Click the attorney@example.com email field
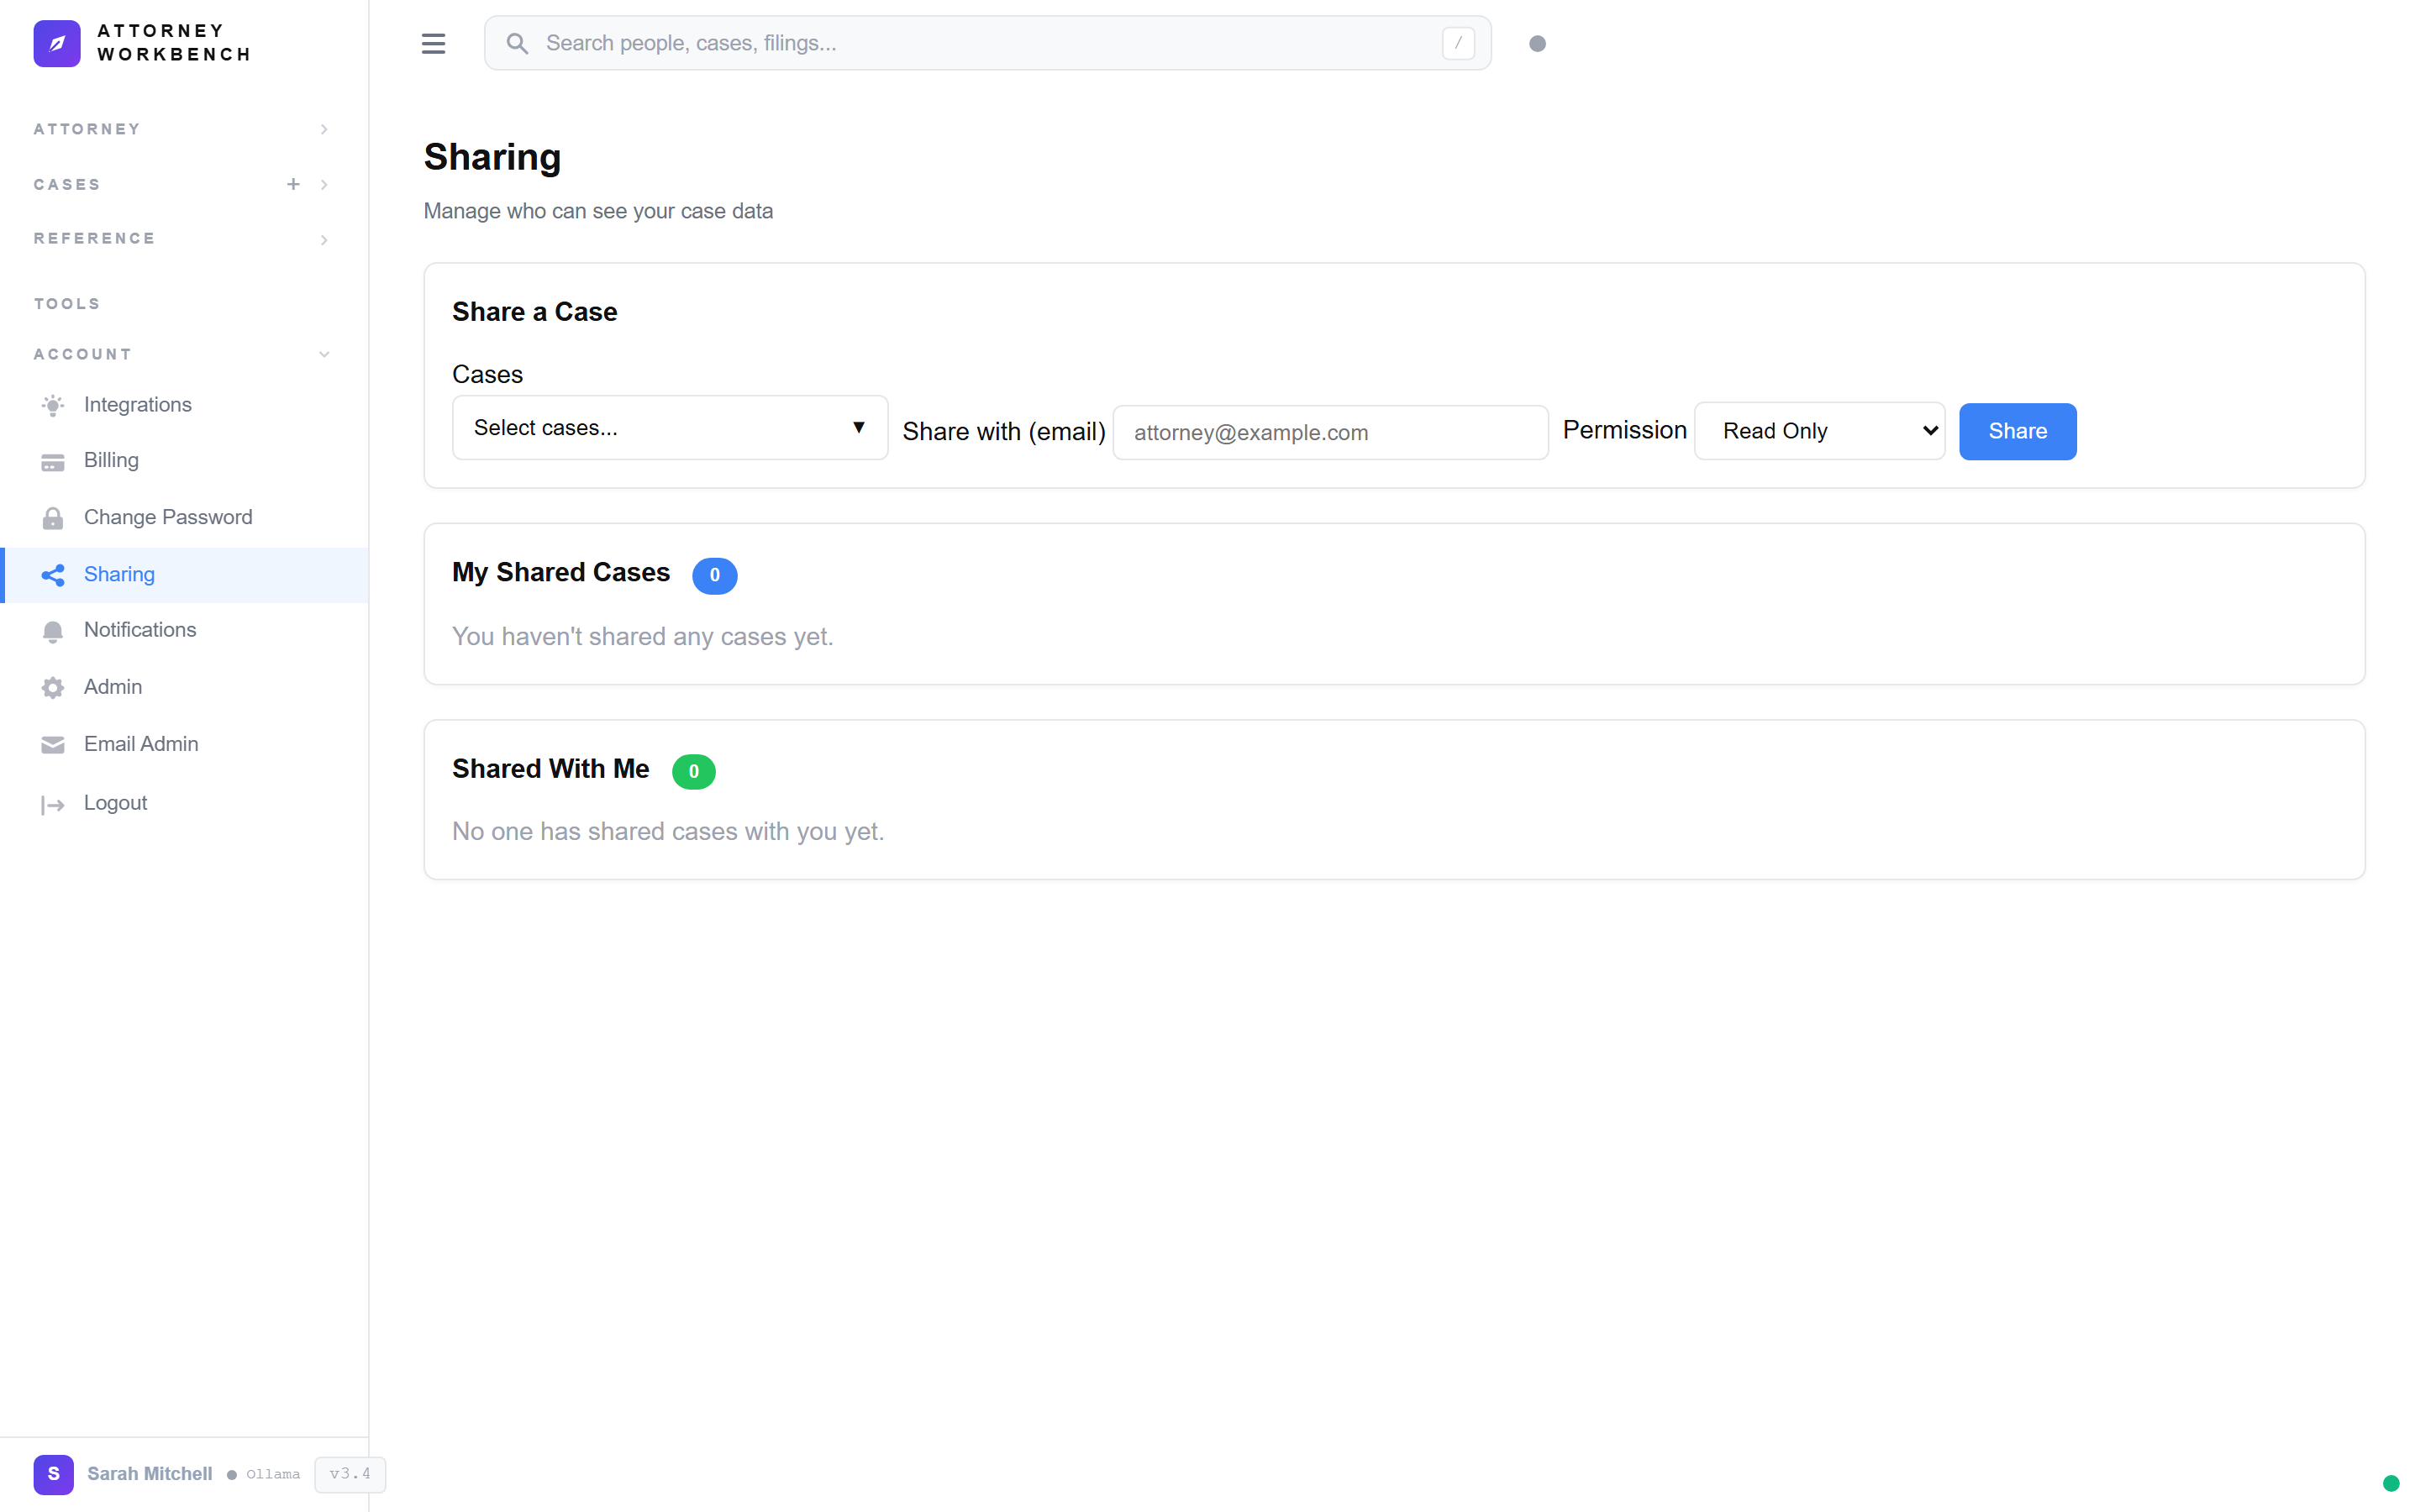 tap(1330, 432)
